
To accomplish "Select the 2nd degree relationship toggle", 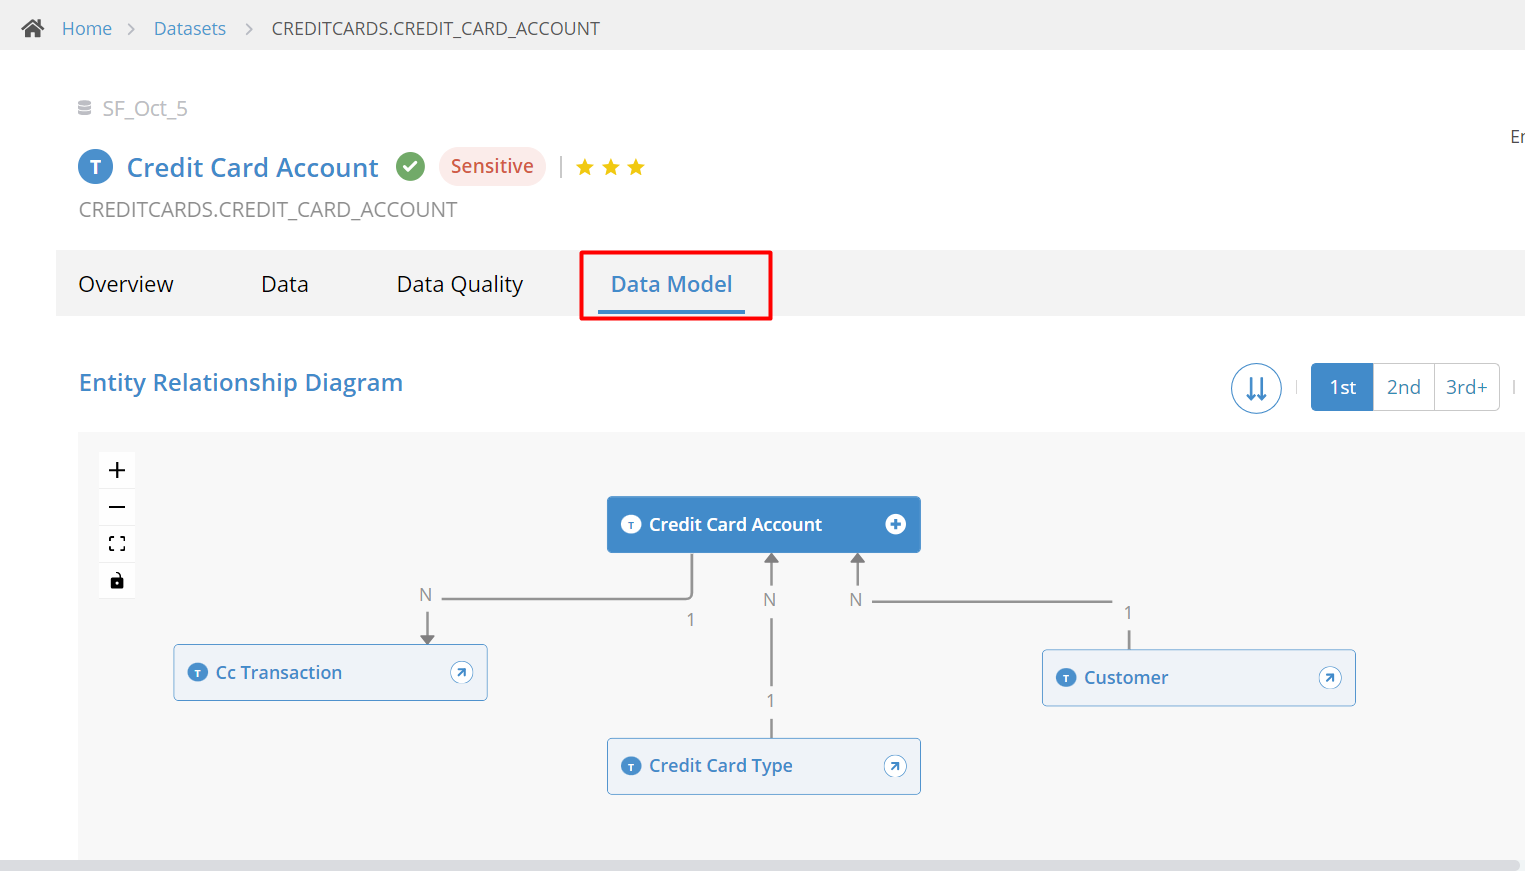I will (1404, 387).
